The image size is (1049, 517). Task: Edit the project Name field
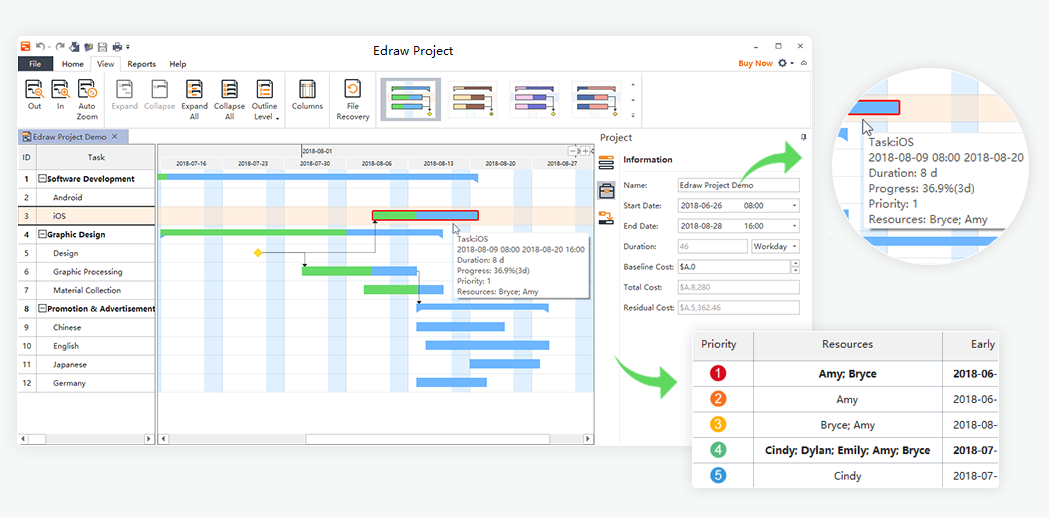point(739,185)
